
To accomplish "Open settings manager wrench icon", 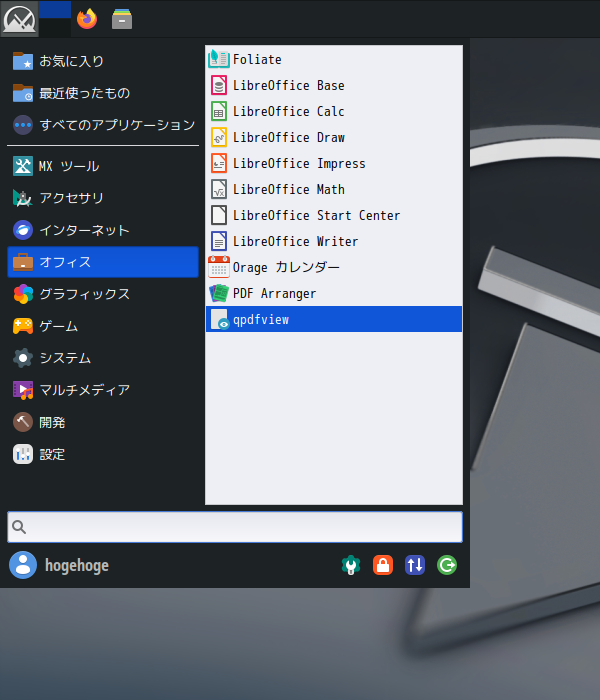I will pos(351,565).
